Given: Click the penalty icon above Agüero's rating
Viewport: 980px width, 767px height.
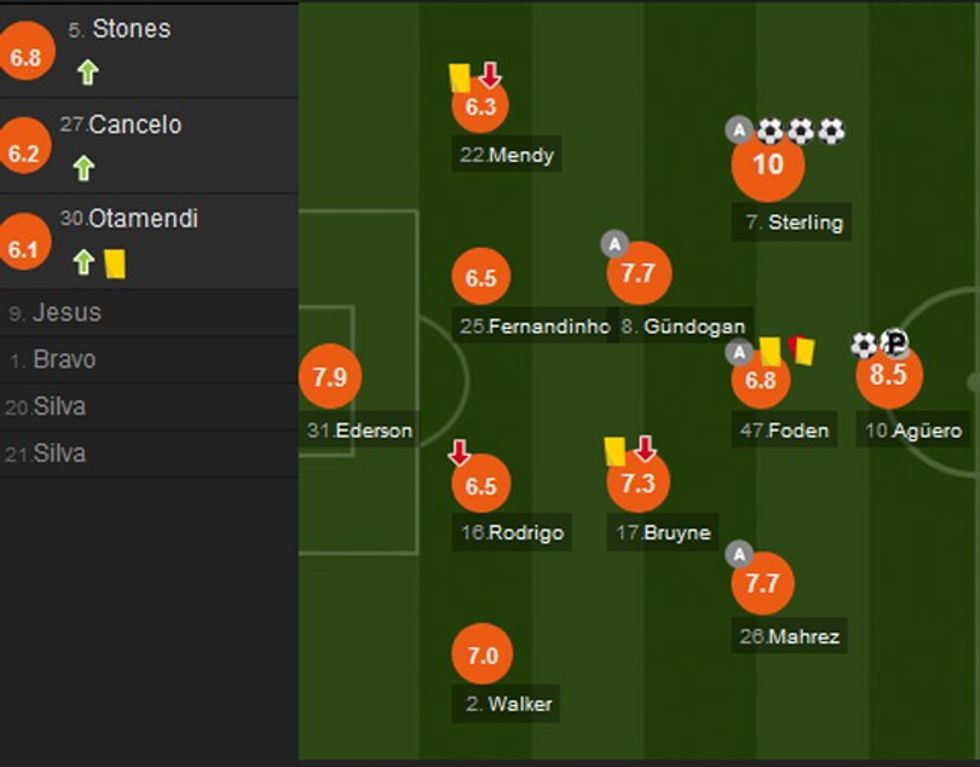Looking at the screenshot, I should coord(894,344).
